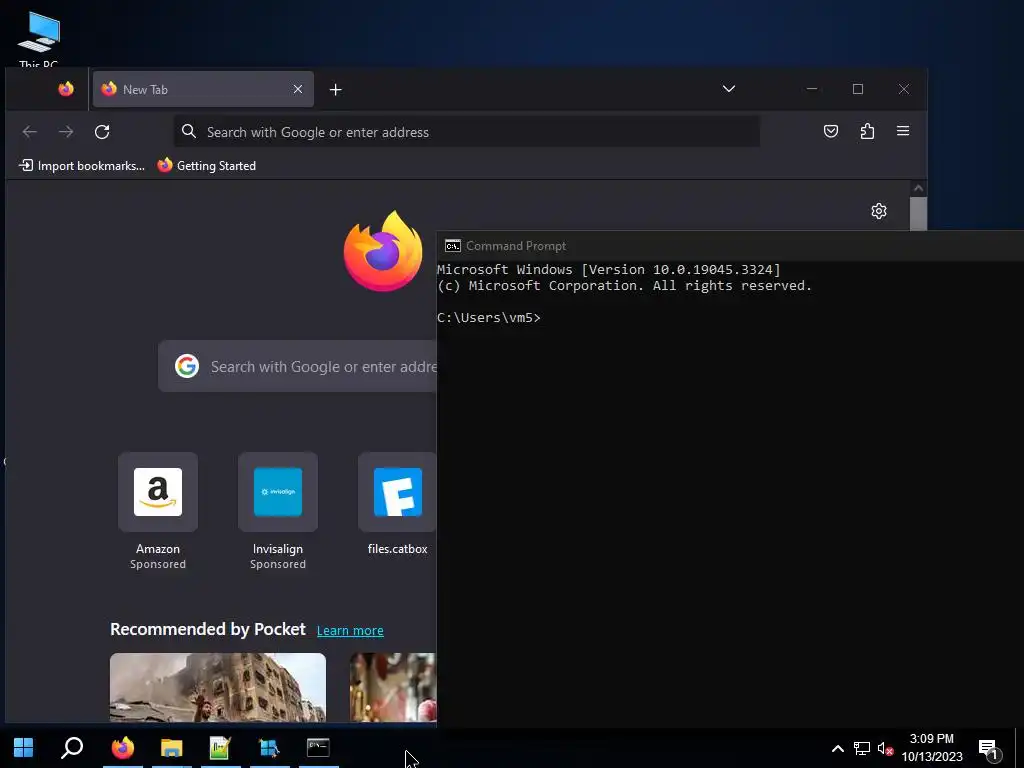Click the C:\Users\vm5> prompt line
Viewport: 1024px width, 768px height.
(488, 318)
